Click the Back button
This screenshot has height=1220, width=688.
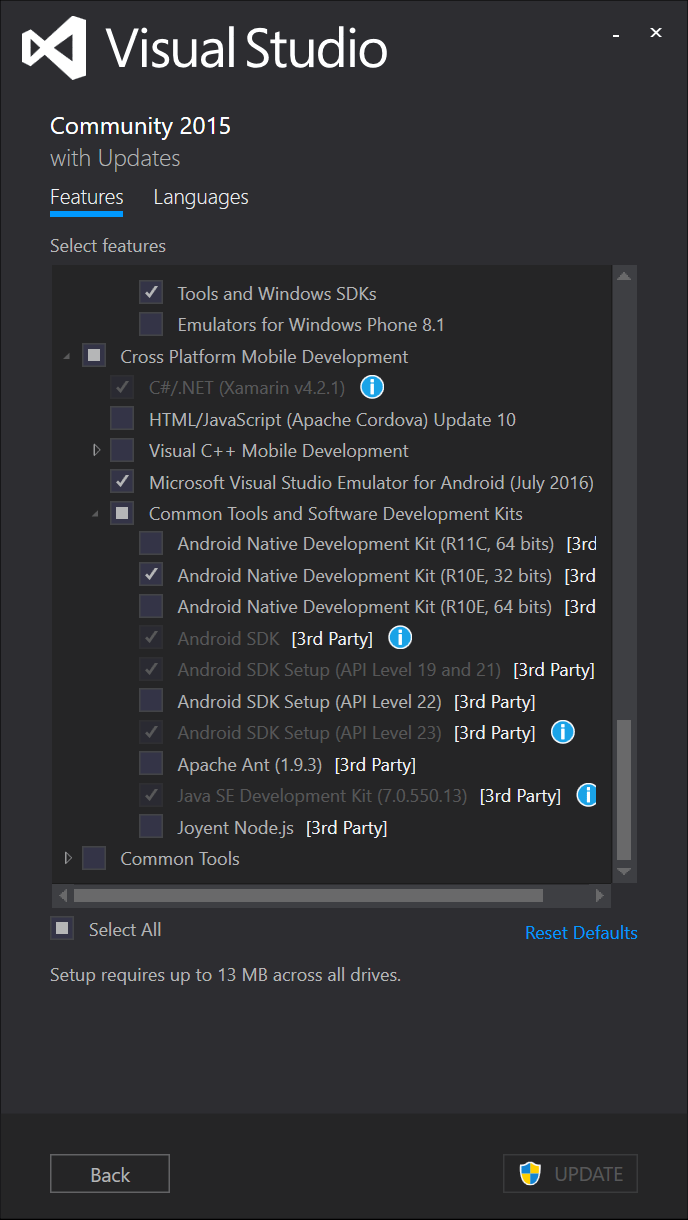point(110,1174)
